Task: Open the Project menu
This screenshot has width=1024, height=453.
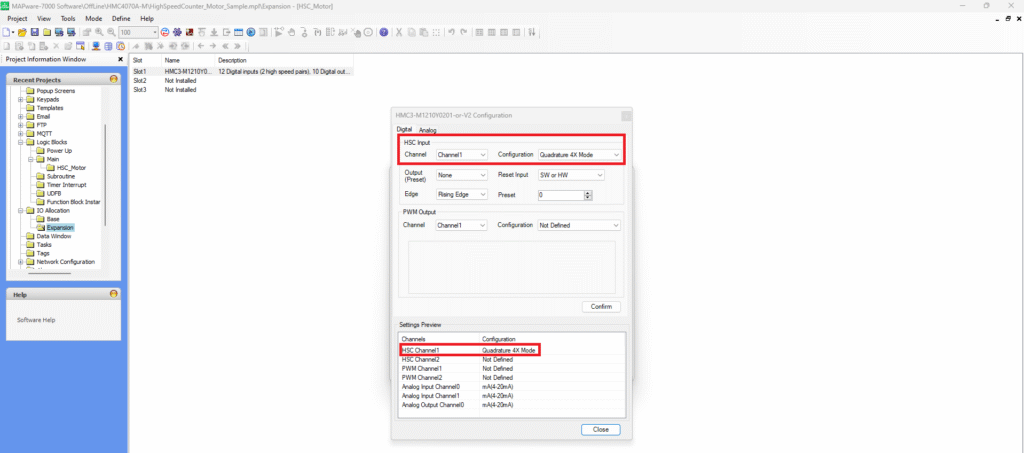Action: [17, 19]
